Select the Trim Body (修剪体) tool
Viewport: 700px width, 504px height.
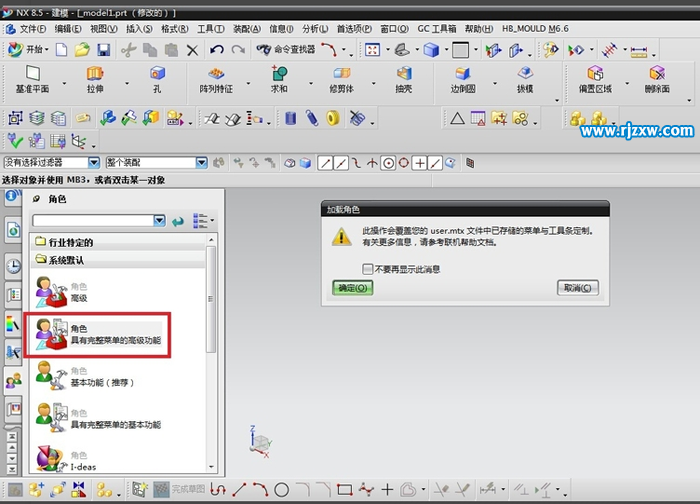pos(341,74)
